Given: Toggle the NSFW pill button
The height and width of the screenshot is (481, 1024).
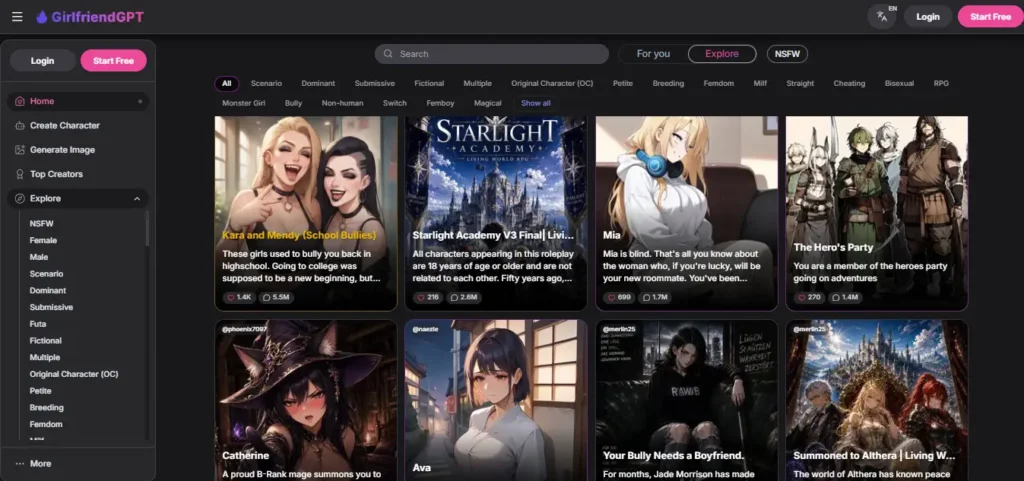Looking at the screenshot, I should click(x=787, y=54).
